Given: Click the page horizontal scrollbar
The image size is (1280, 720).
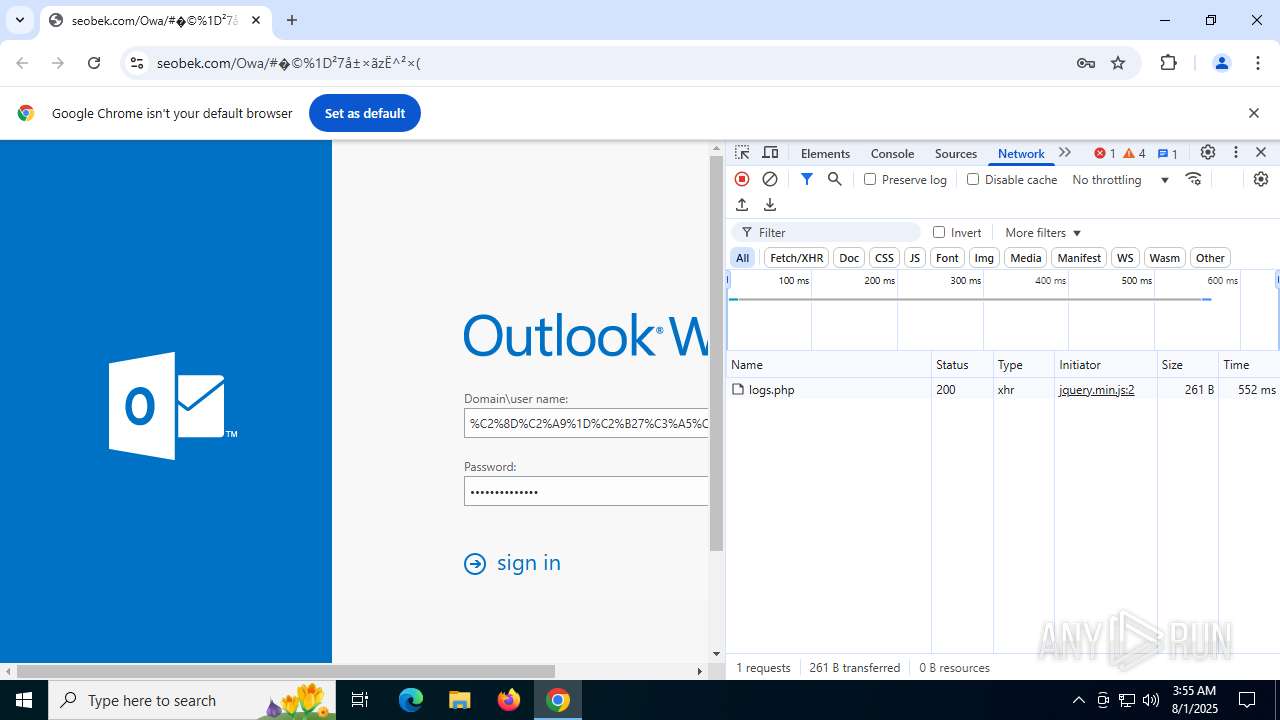Looking at the screenshot, I should pos(285,671).
